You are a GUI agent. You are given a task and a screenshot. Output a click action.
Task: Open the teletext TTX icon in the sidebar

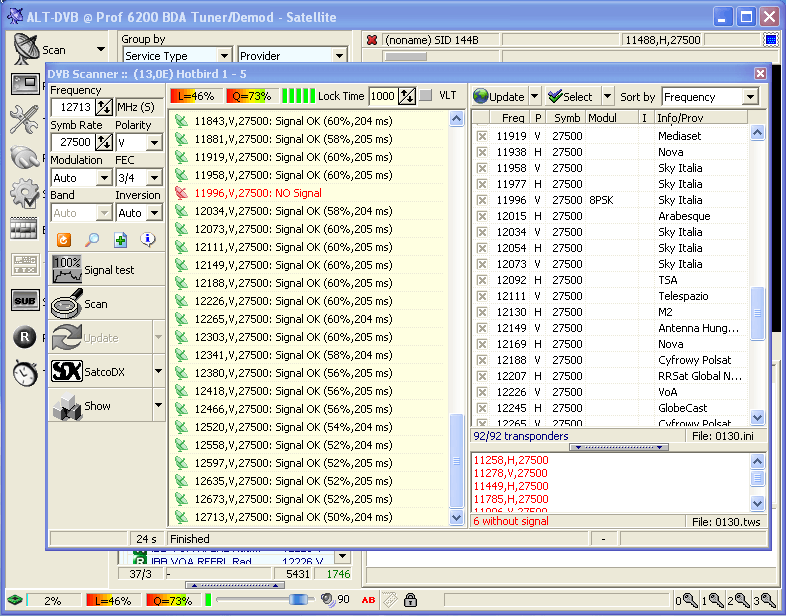[25, 264]
